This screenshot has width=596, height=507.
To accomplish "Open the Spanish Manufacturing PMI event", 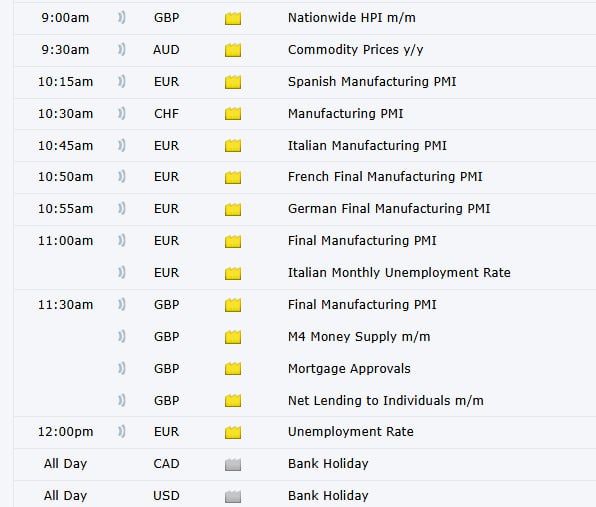I will 372,82.
